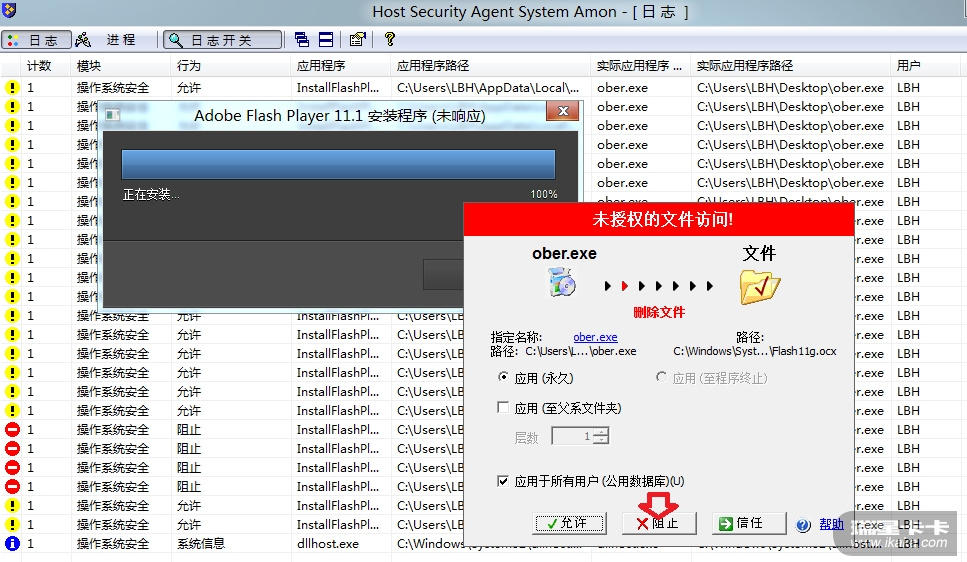Close the Adobe Flash Player installer window
Viewport: 967px width, 562px height.
[562, 111]
